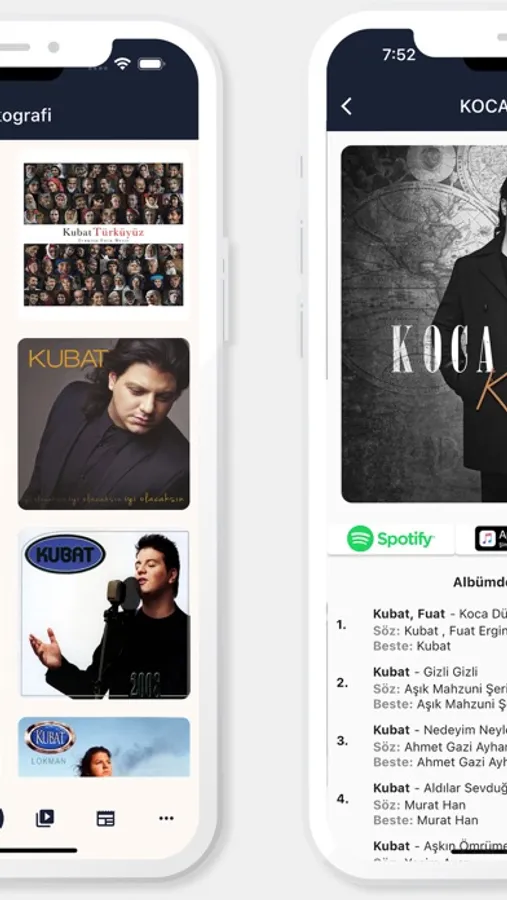Tap the battery status icon
Image resolution: width=507 pixels, height=900 pixels.
152,64
